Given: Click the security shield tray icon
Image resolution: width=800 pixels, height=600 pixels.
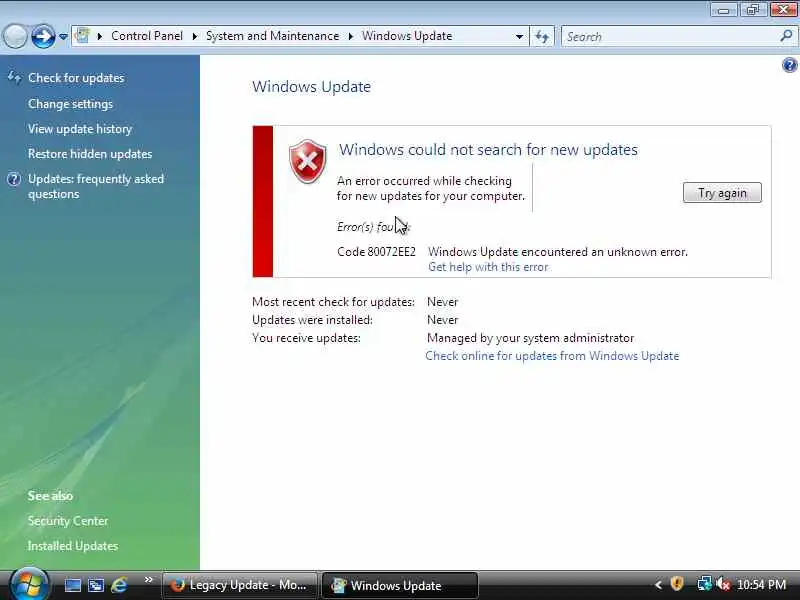Looking at the screenshot, I should [677, 584].
